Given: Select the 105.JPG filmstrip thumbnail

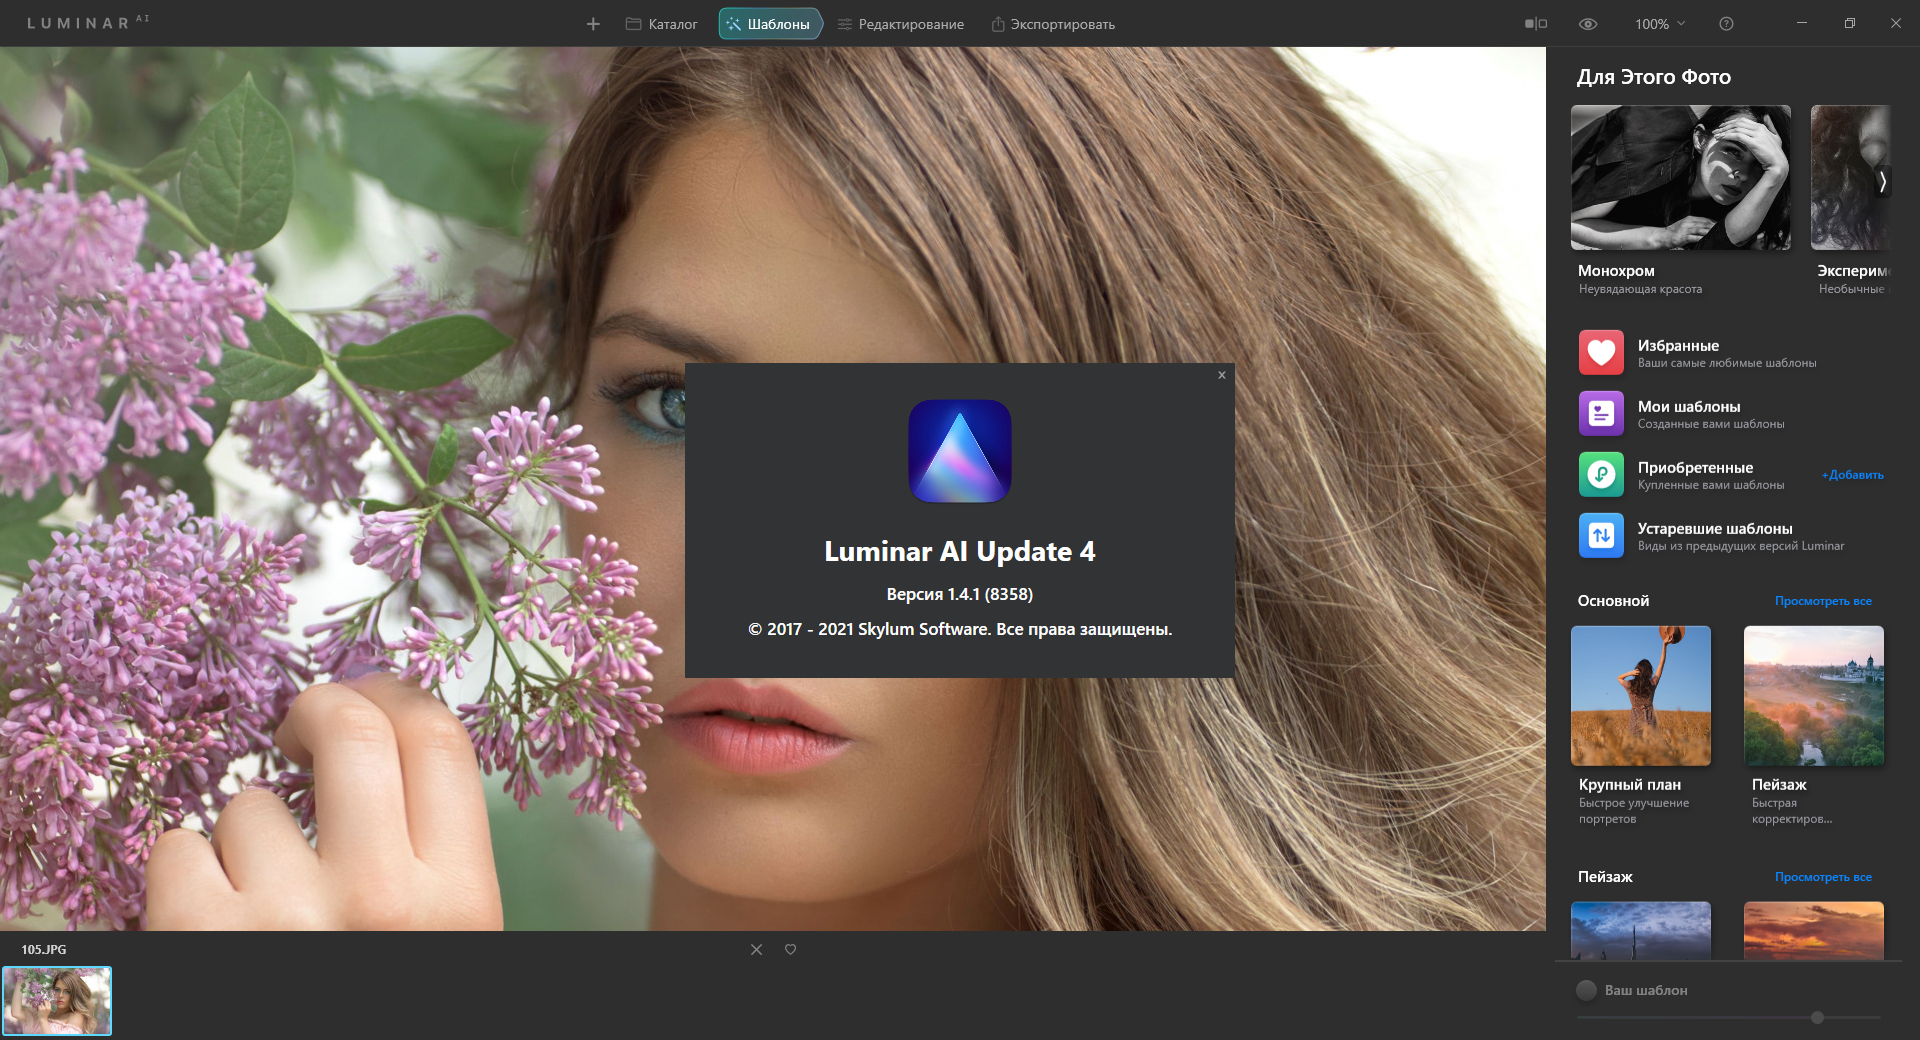Looking at the screenshot, I should (57, 1000).
